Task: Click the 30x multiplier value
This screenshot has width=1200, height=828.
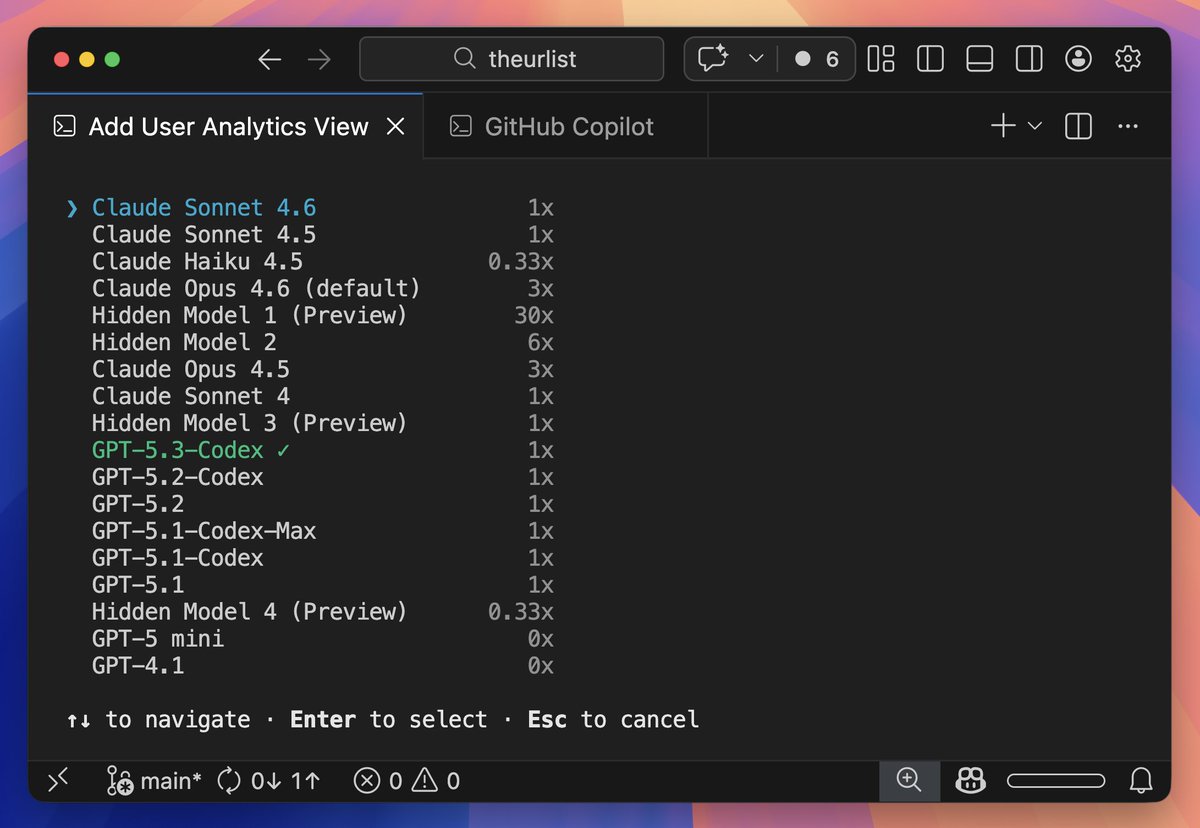Action: (x=534, y=316)
